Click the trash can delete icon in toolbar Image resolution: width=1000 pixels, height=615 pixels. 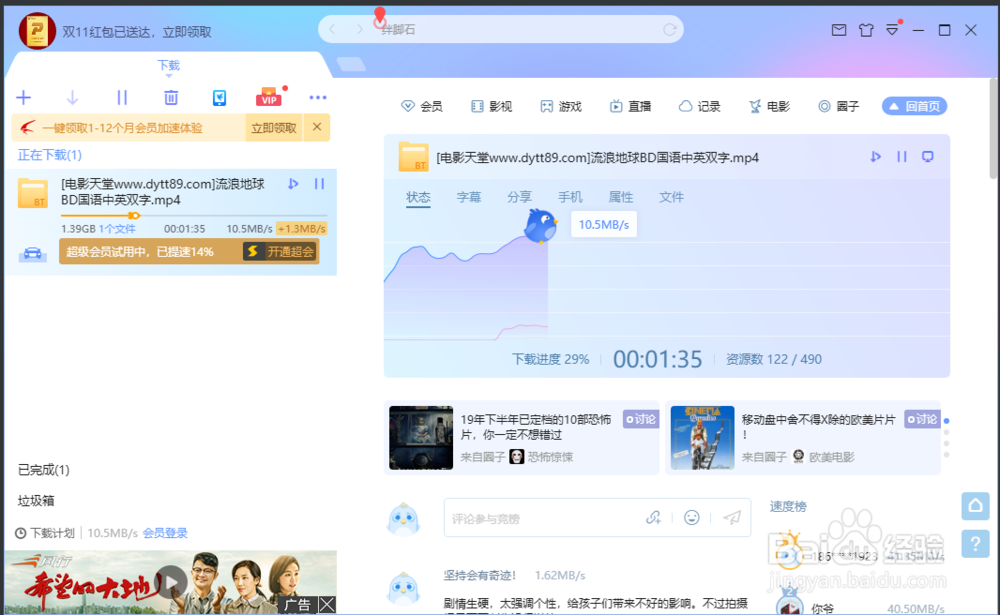tap(171, 98)
